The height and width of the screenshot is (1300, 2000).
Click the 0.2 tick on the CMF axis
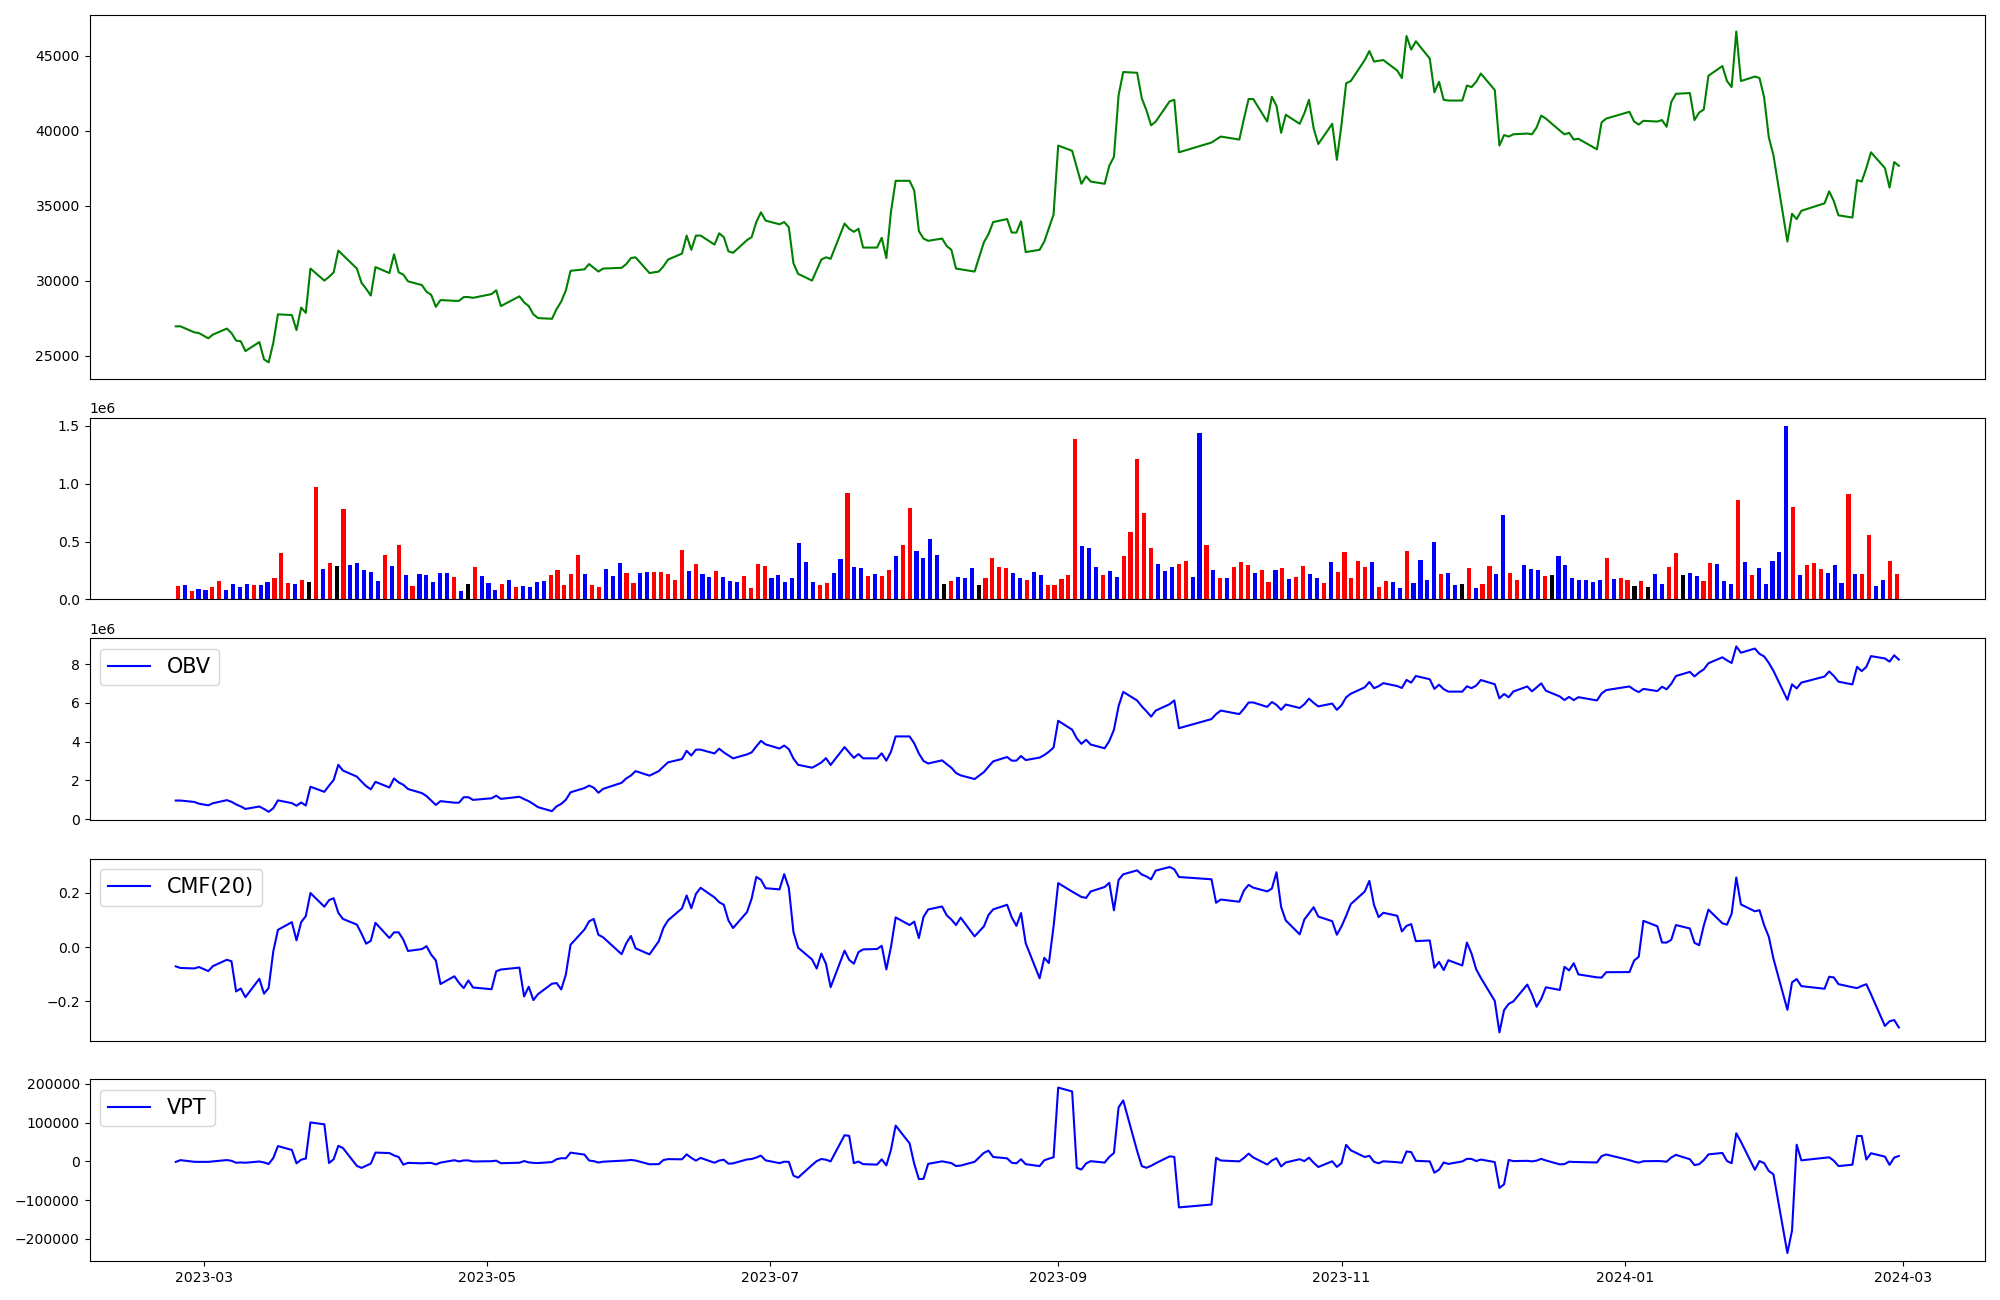coord(69,893)
